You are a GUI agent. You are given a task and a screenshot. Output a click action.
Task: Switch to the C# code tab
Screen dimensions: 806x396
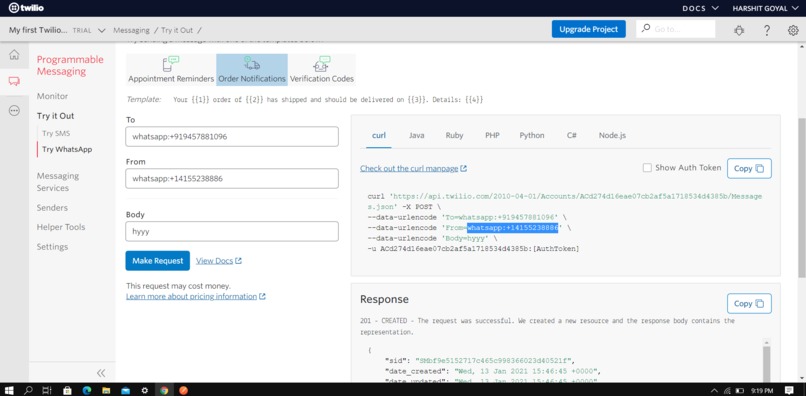coord(572,135)
